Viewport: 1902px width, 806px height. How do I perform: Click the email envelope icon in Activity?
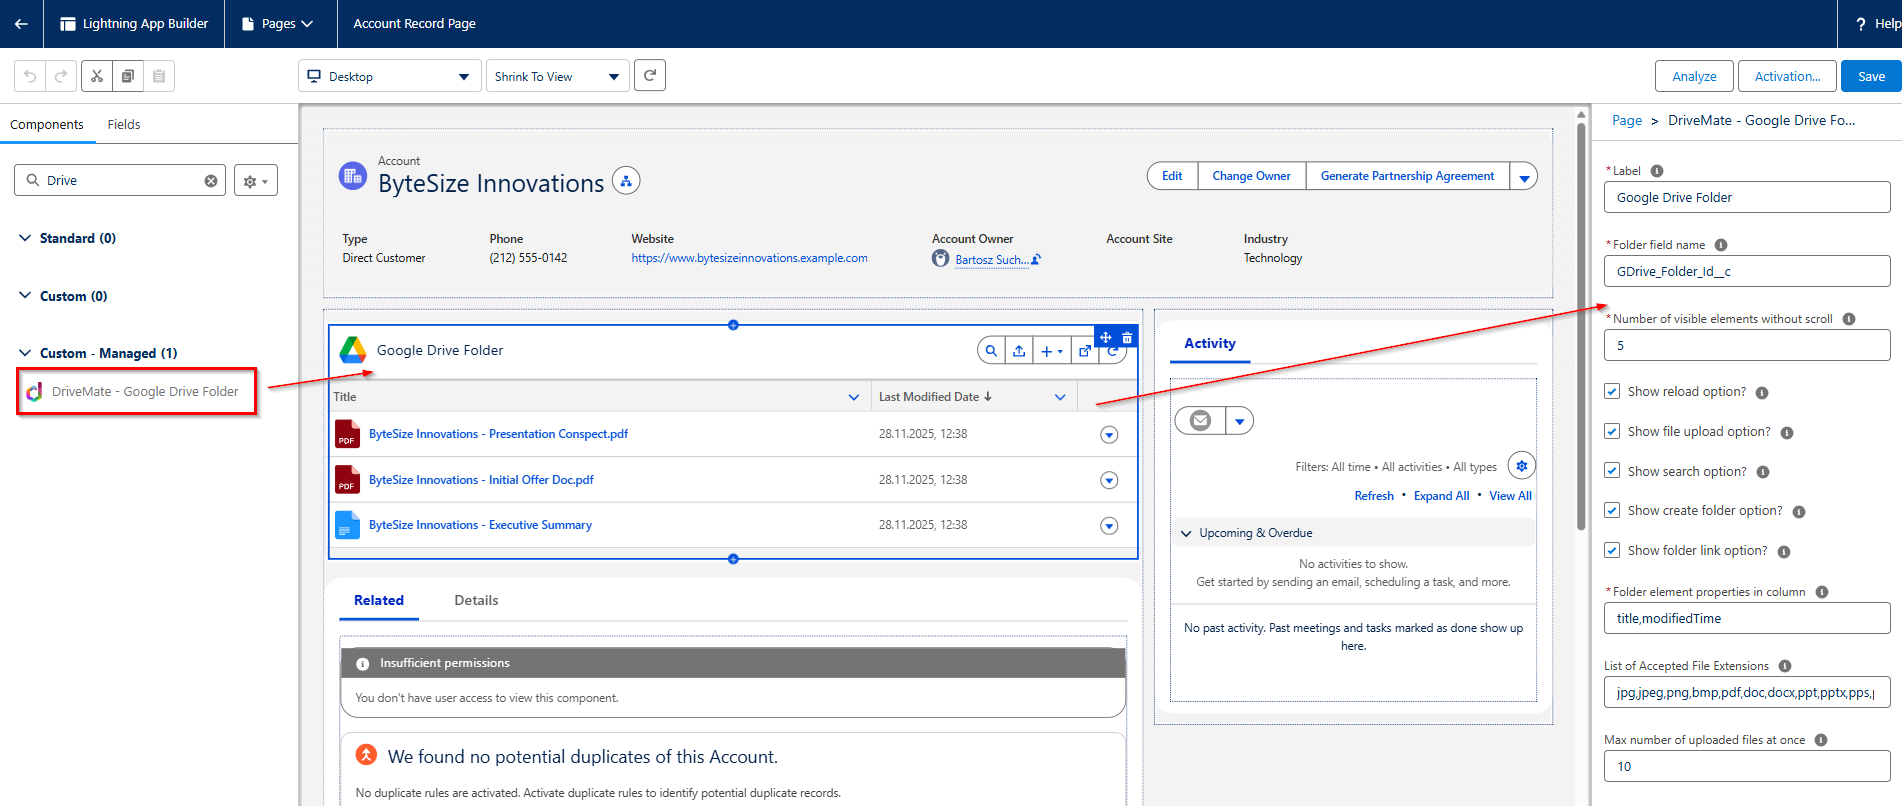click(x=1200, y=421)
